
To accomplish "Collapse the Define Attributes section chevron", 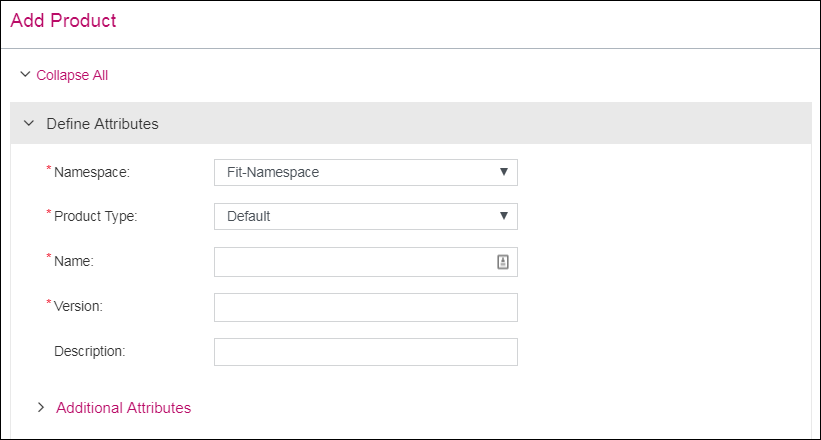I will tap(28, 124).
